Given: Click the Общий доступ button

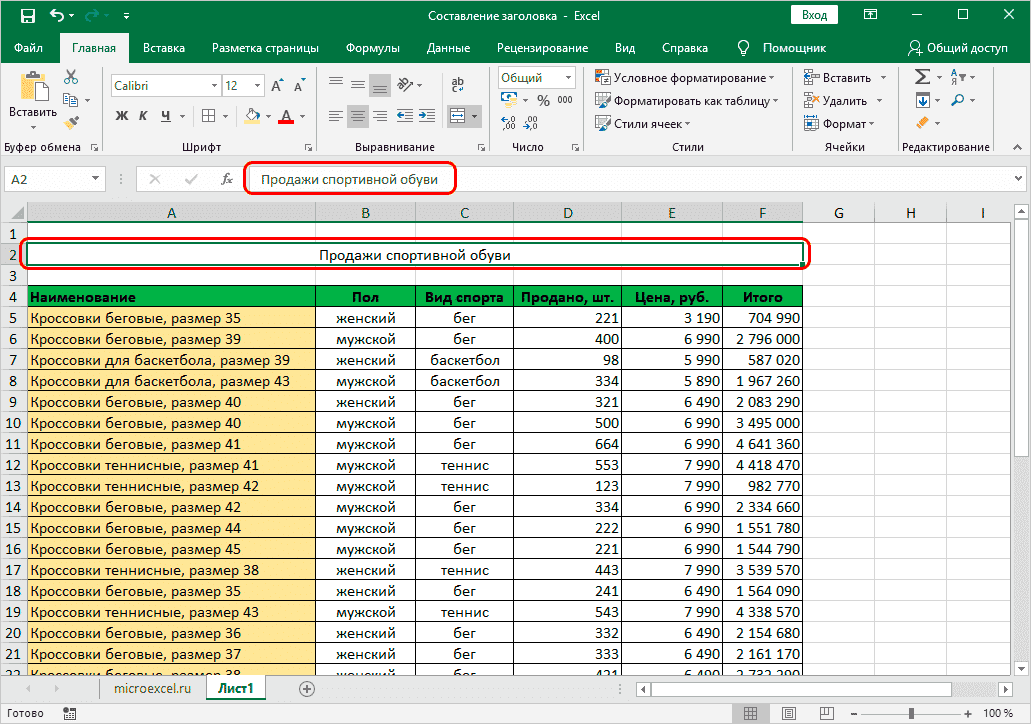Looking at the screenshot, I should click(x=957, y=47).
